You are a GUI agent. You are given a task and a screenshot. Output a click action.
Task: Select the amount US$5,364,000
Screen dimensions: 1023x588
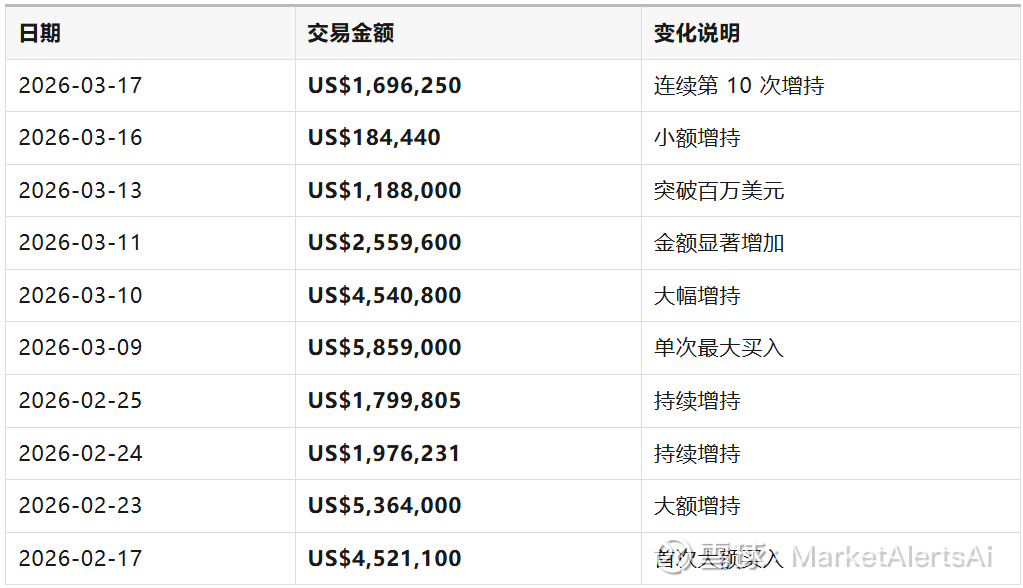[x=385, y=506]
